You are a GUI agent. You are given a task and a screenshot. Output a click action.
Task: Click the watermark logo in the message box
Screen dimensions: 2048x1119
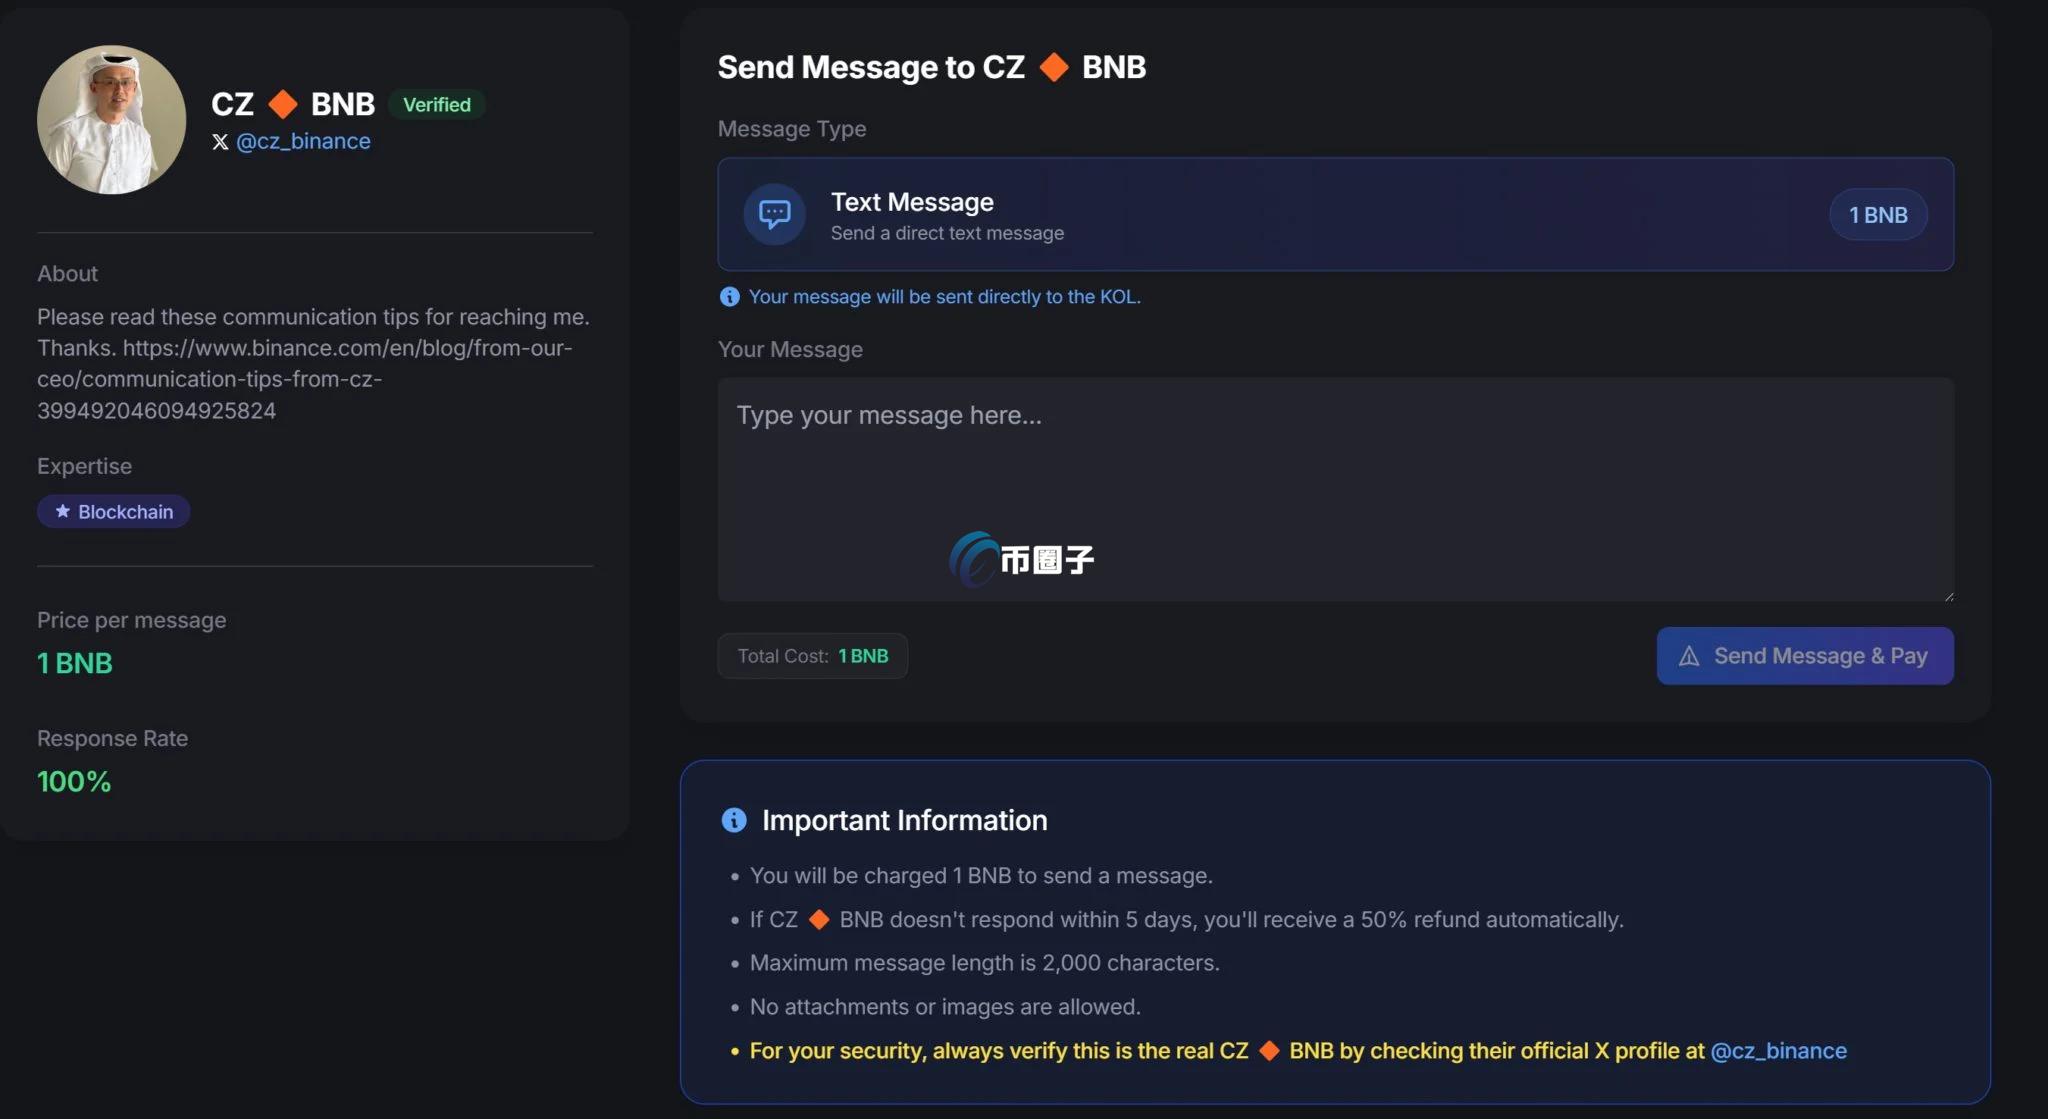(x=1021, y=559)
